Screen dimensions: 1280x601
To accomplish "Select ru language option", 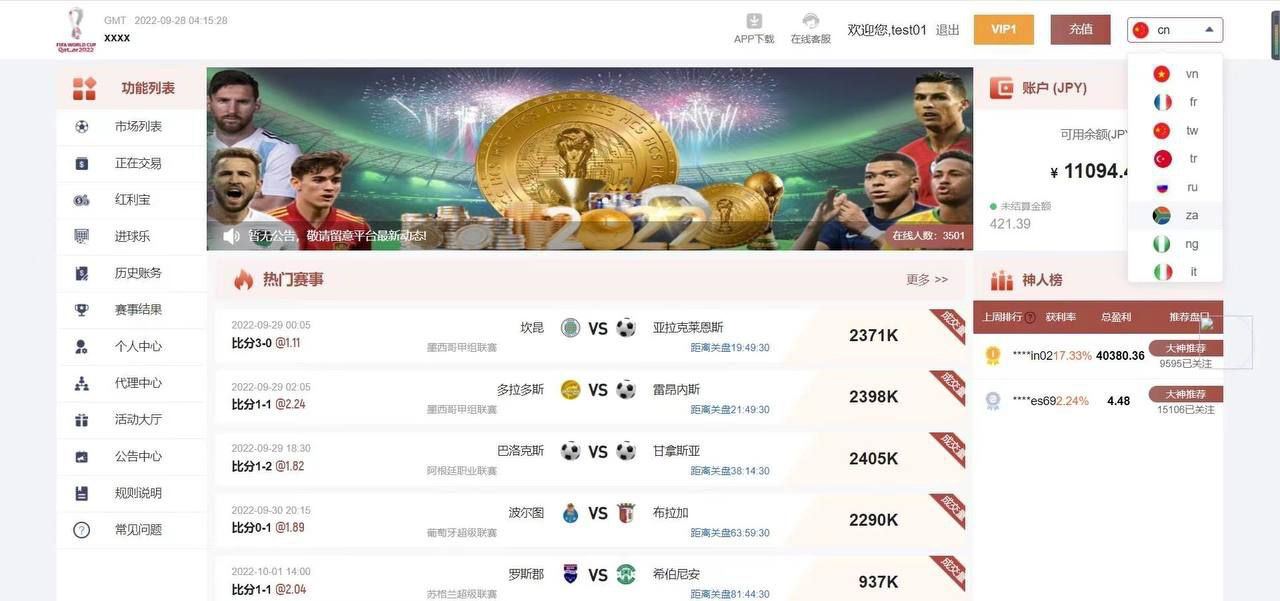I will pyautogui.click(x=1175, y=187).
